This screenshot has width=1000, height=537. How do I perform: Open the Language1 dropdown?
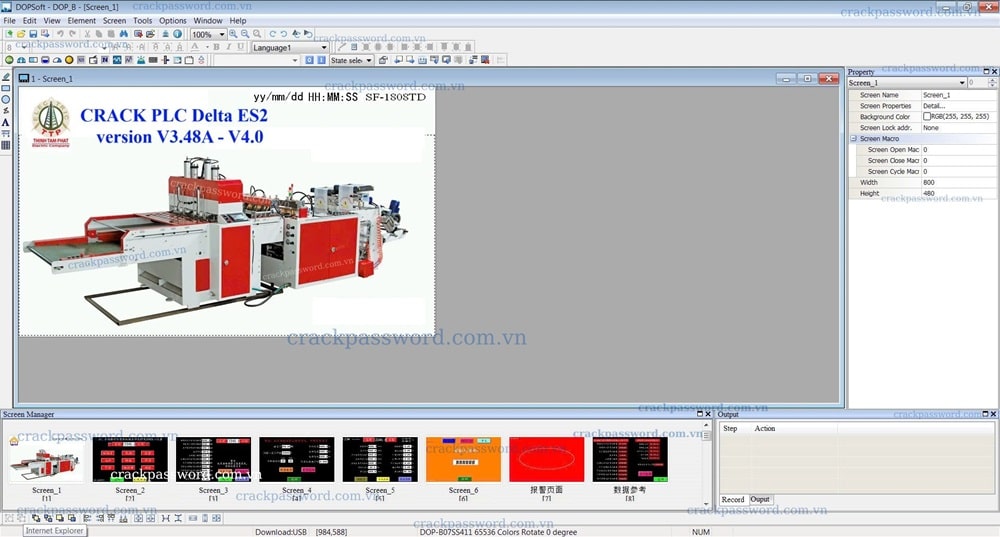[323, 47]
